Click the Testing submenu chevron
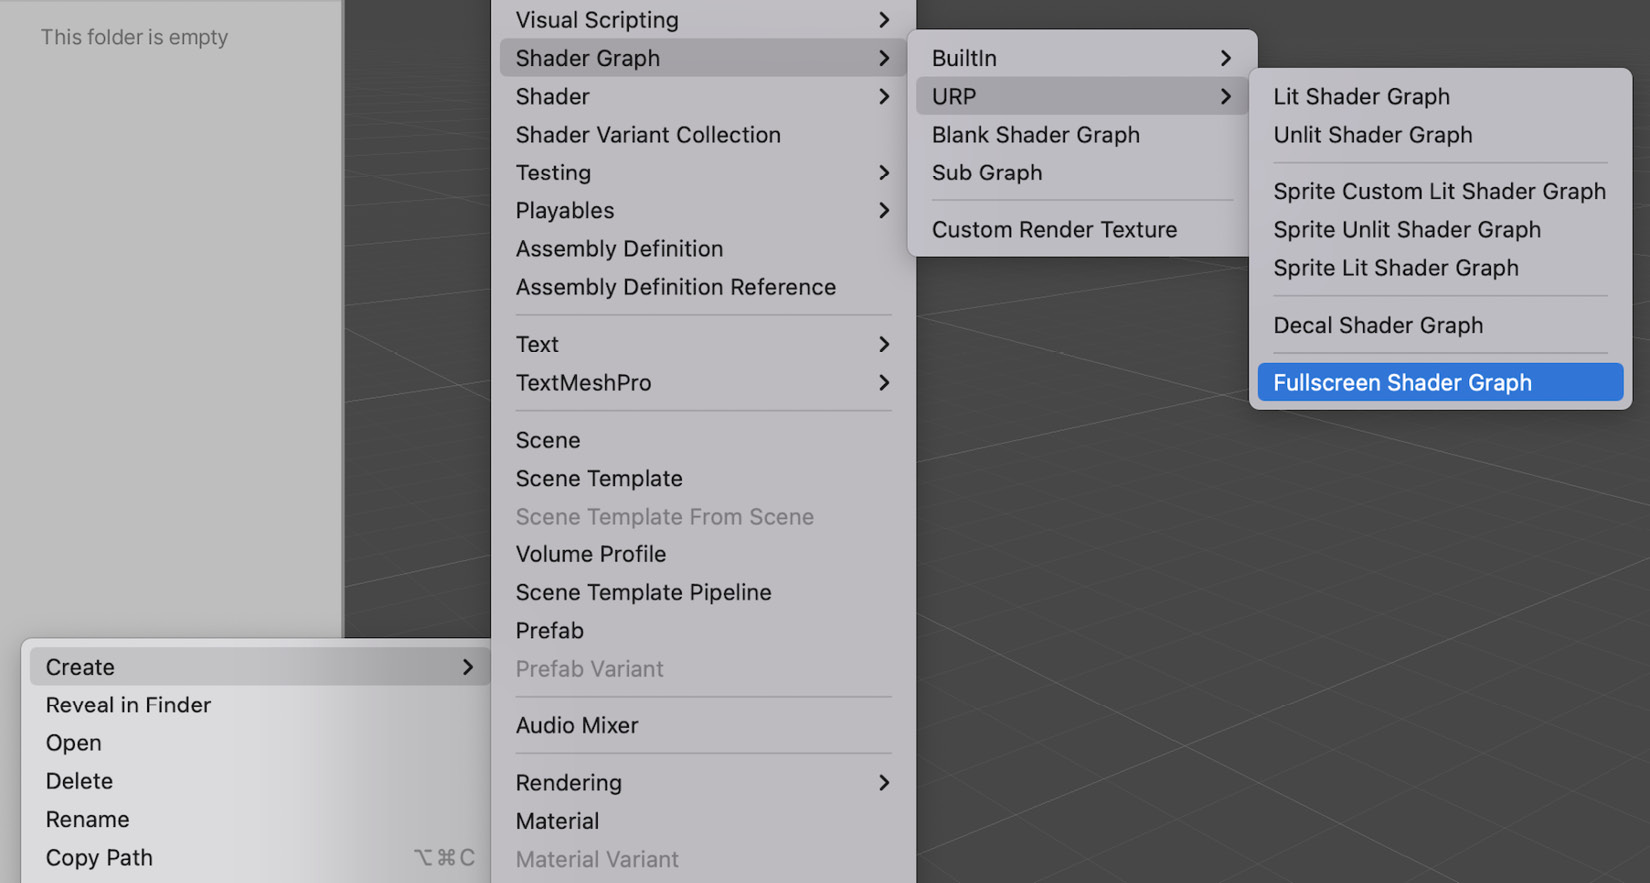Image resolution: width=1650 pixels, height=883 pixels. coord(884,172)
